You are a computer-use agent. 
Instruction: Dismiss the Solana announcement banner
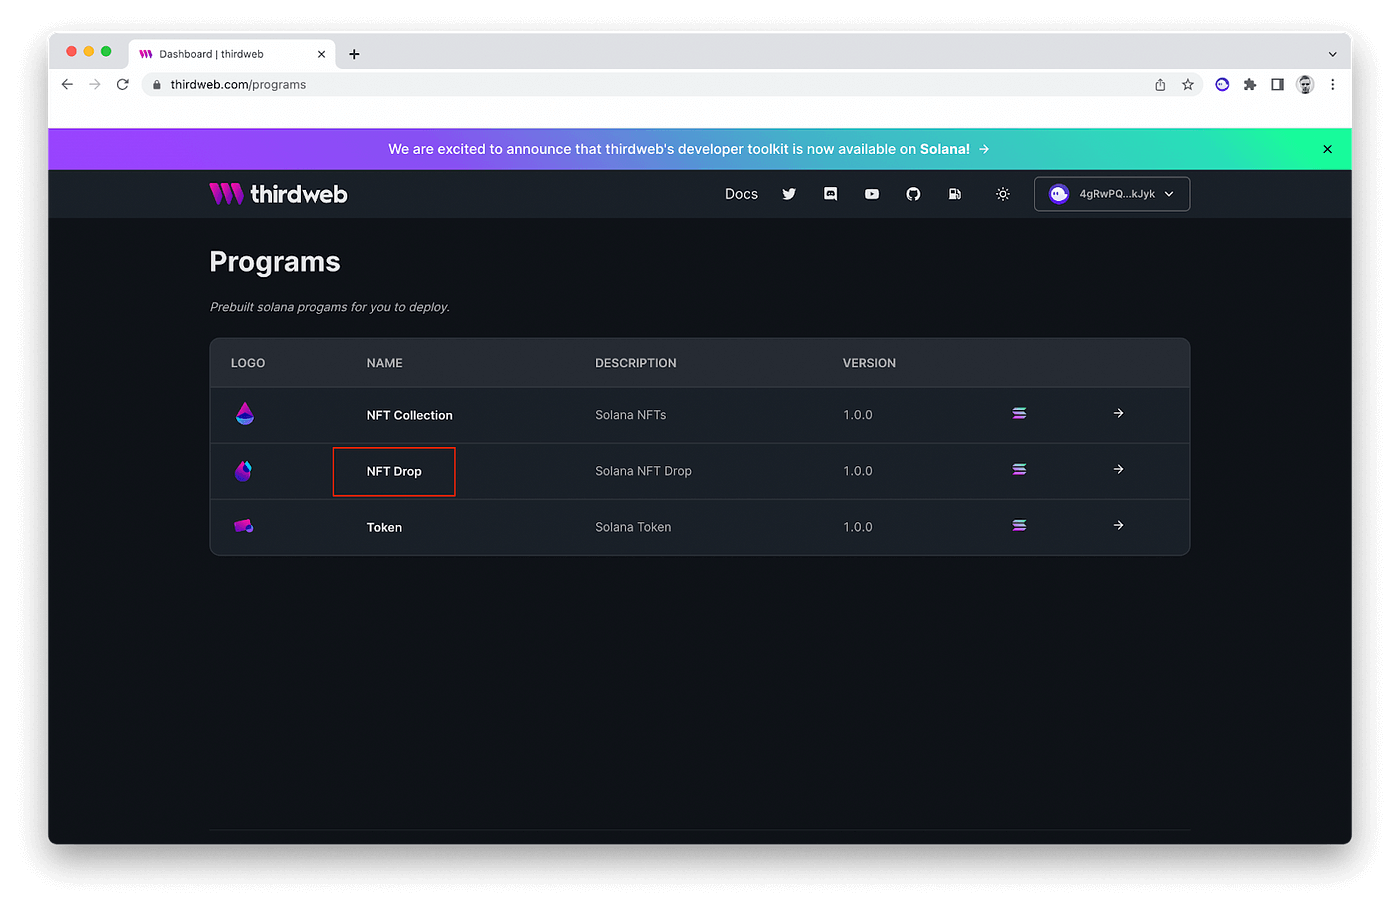[1327, 149]
